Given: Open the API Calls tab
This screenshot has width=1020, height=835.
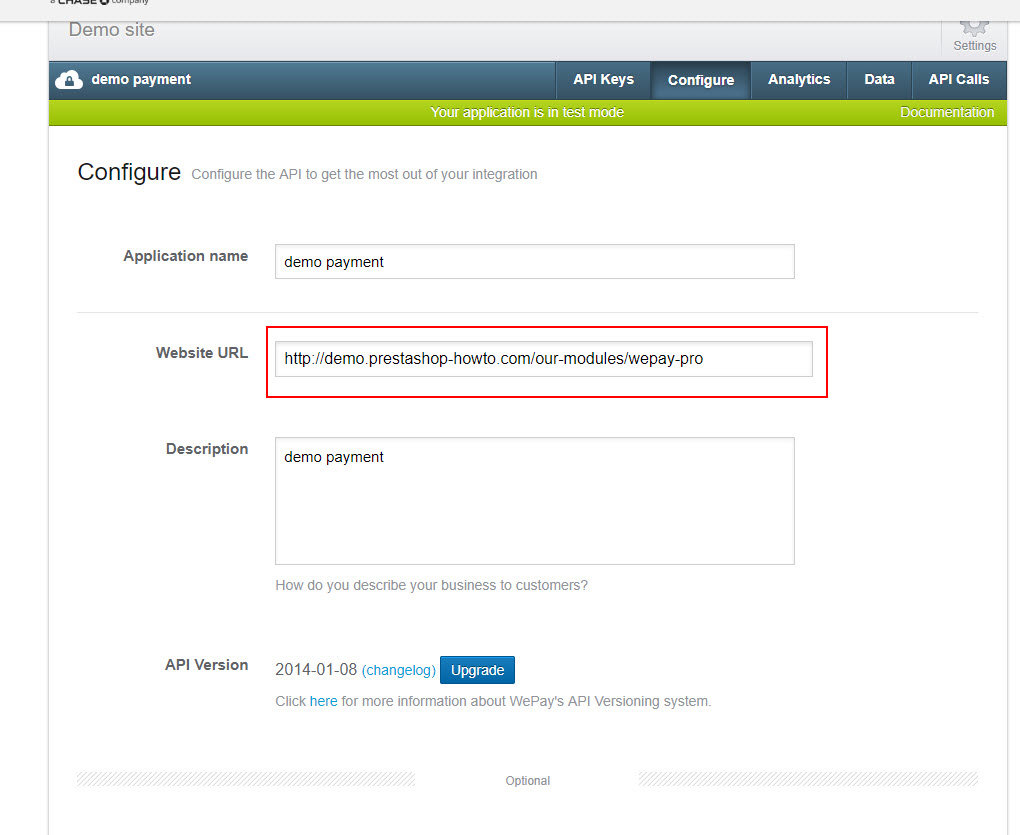Looking at the screenshot, I should [x=959, y=80].
